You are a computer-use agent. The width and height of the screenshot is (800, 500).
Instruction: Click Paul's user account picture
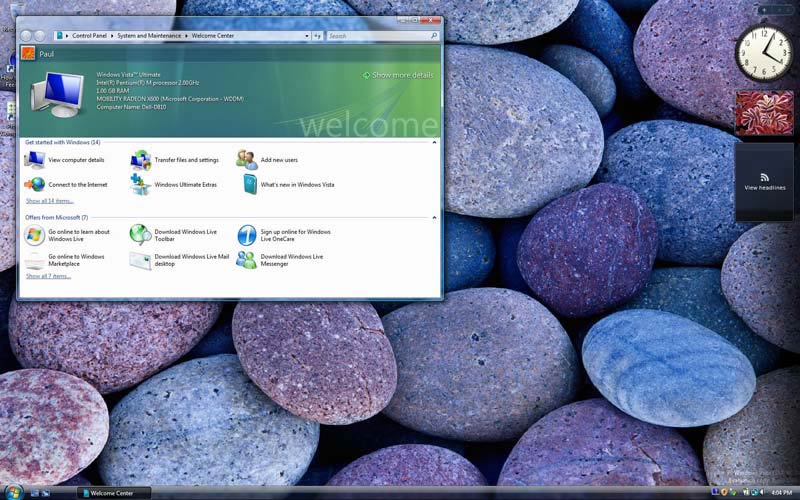pos(28,53)
